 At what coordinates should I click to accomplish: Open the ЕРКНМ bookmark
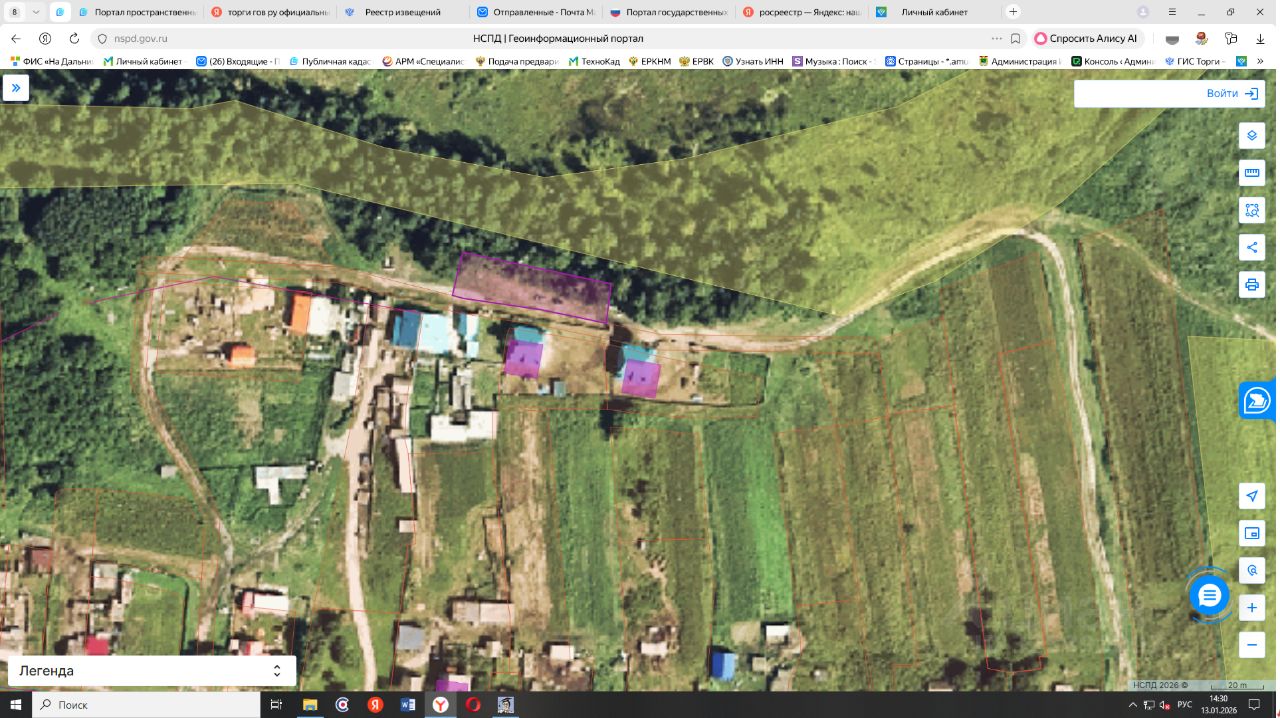[x=649, y=61]
